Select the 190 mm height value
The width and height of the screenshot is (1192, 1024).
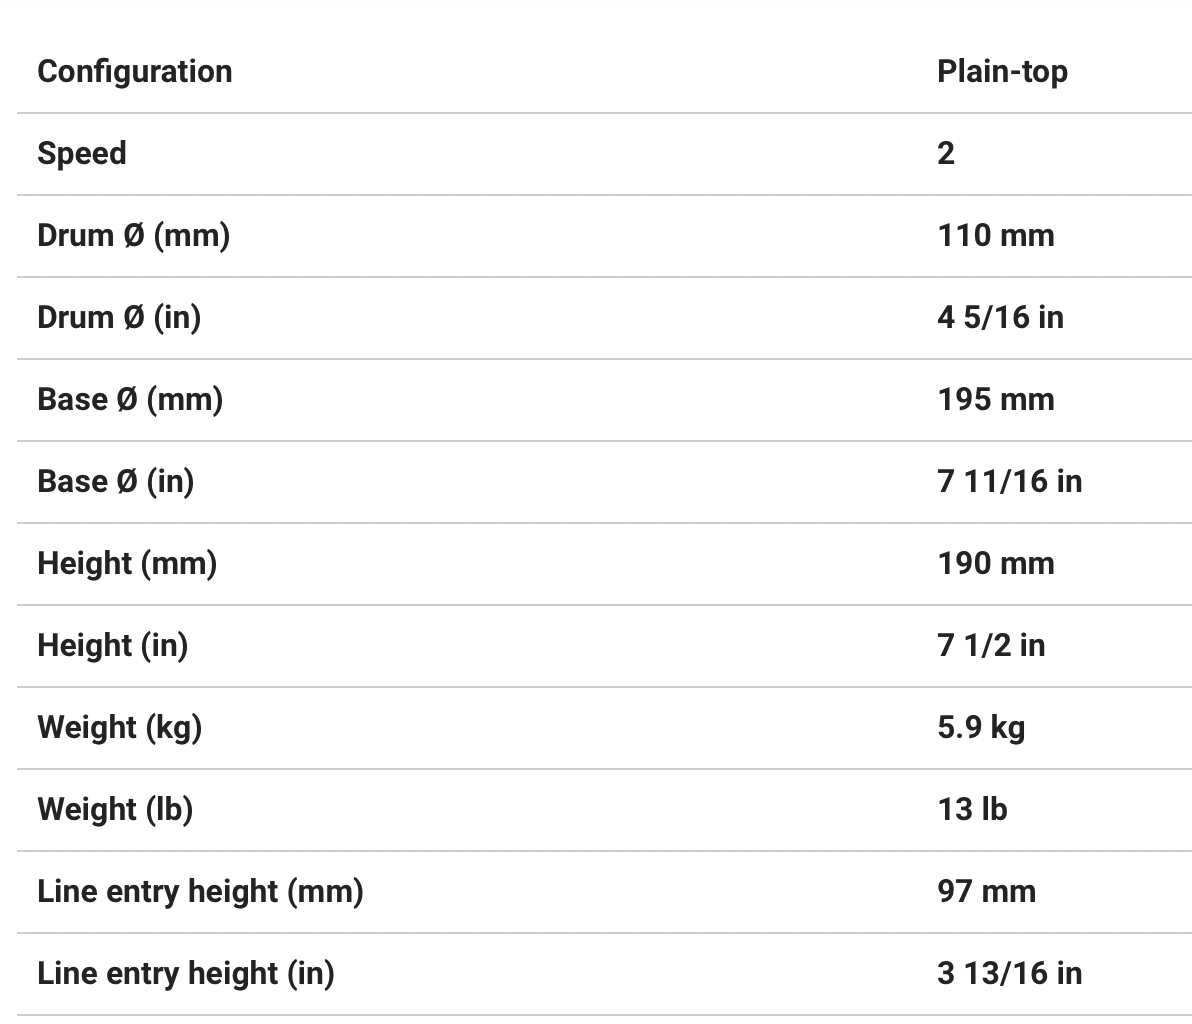(x=996, y=564)
